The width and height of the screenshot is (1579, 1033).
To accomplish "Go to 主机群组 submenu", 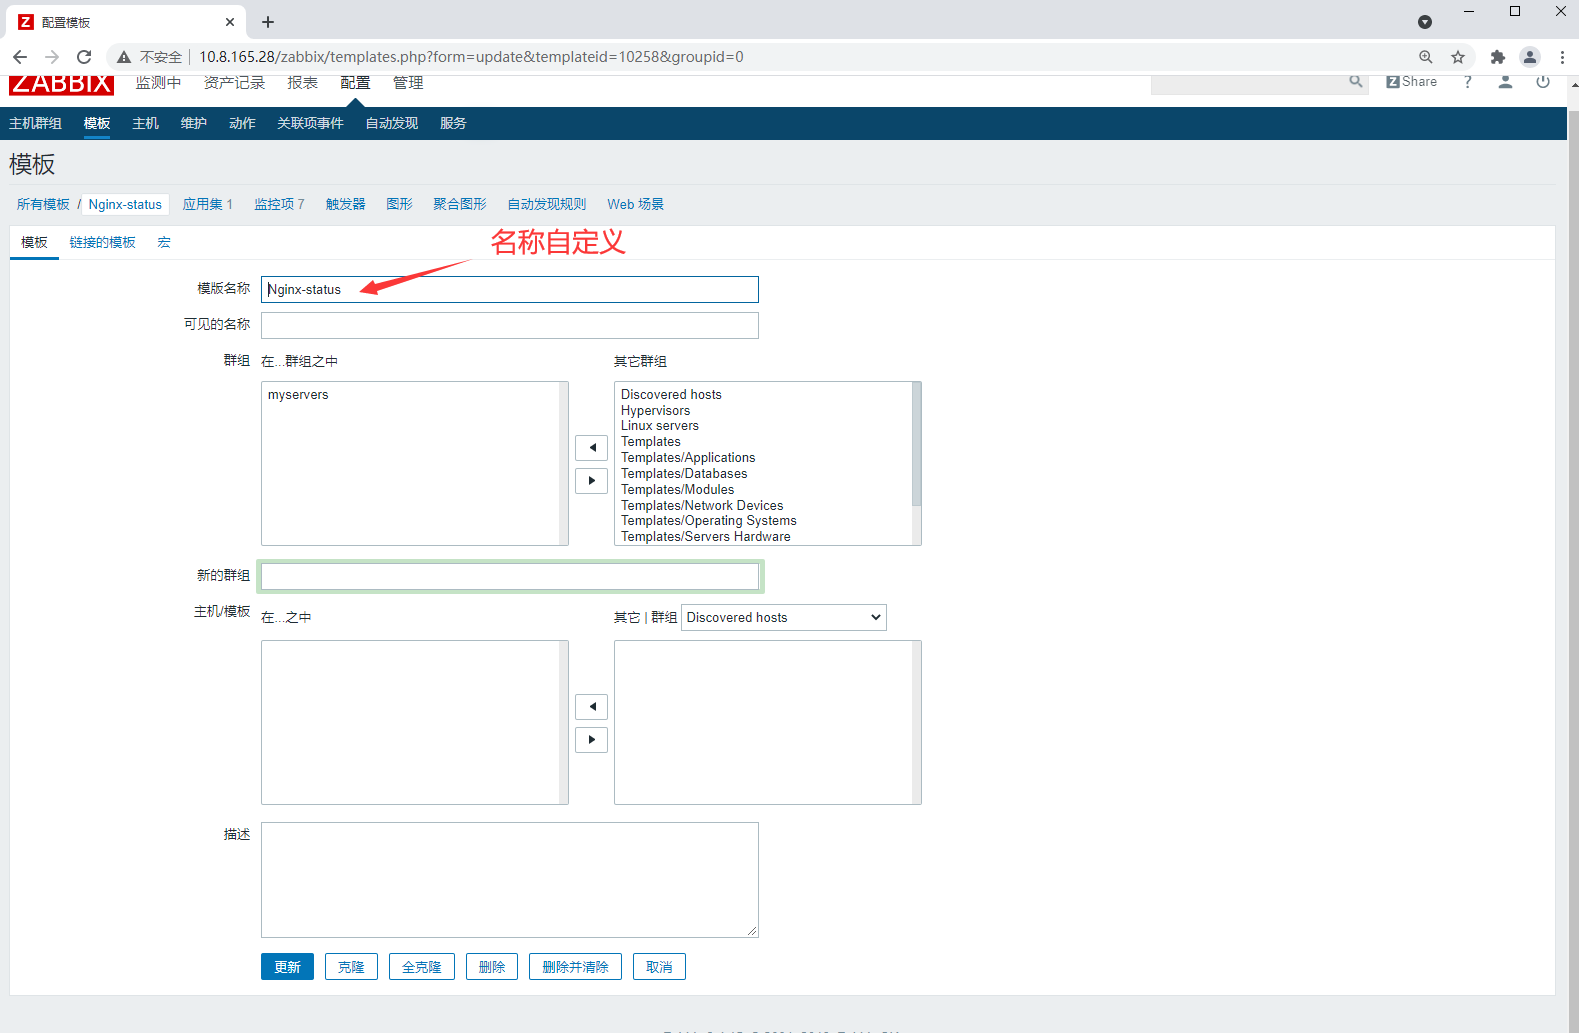I will [36, 123].
